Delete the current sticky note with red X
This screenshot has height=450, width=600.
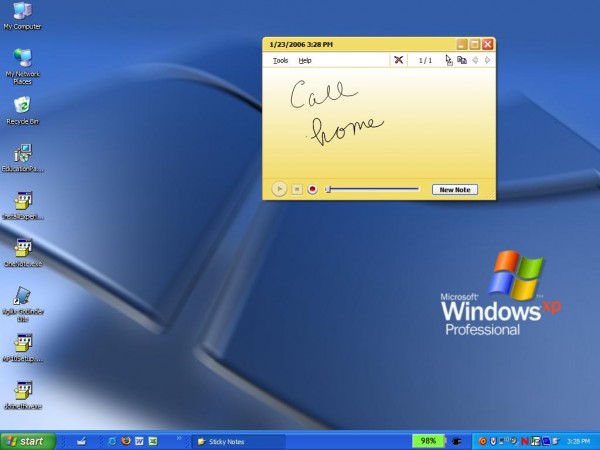point(398,60)
